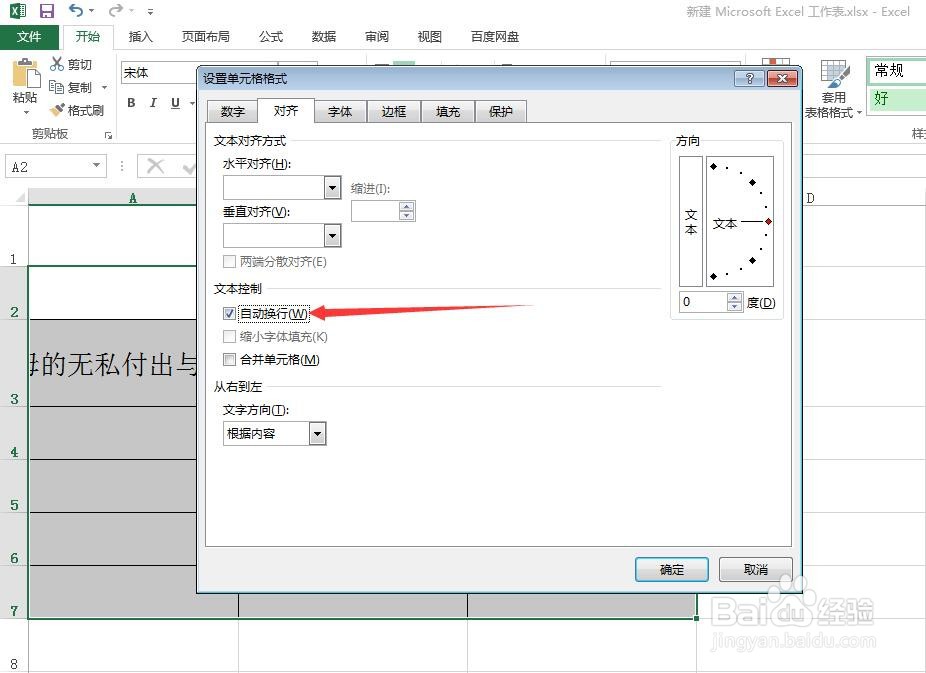Check Shrink to Fit (缩小字体填充)
Image resolution: width=926 pixels, height=673 pixels.
(230, 337)
